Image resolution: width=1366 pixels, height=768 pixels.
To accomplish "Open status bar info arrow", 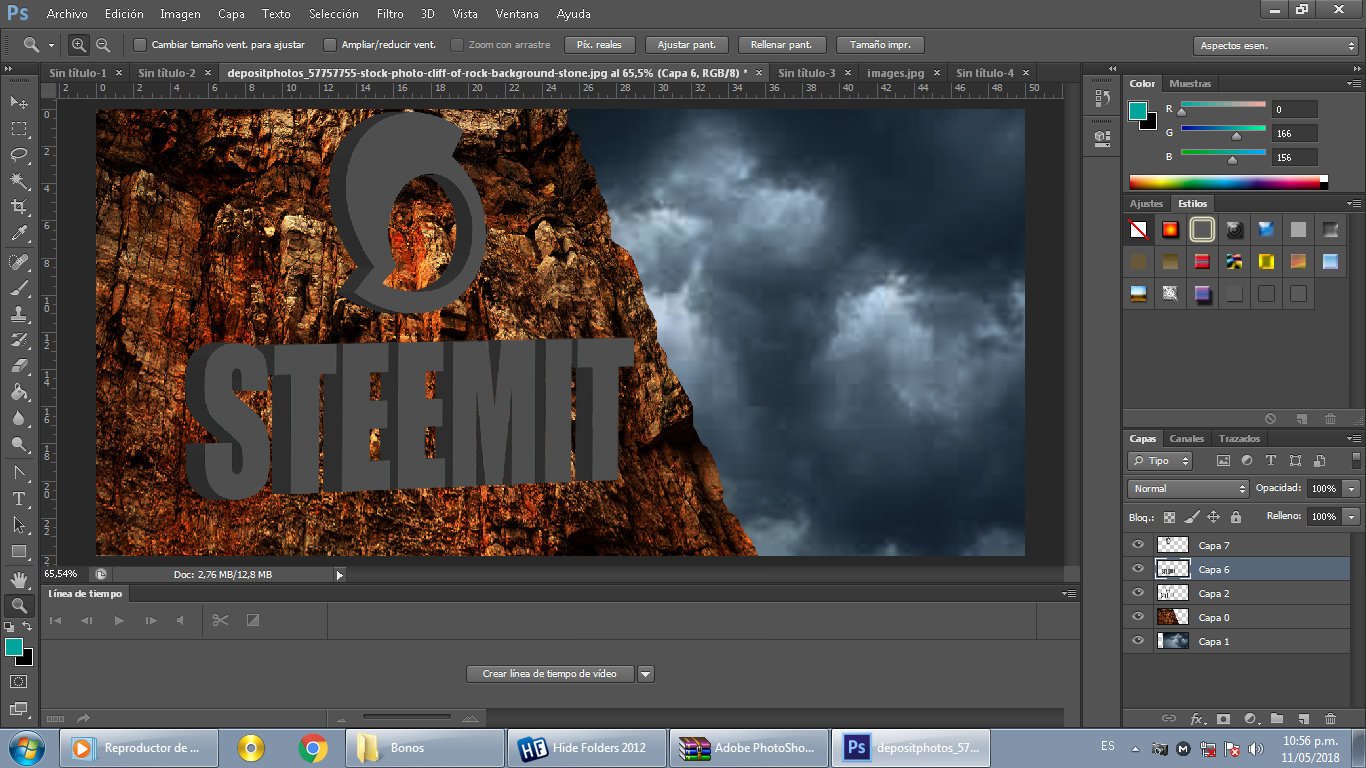I will pos(340,575).
